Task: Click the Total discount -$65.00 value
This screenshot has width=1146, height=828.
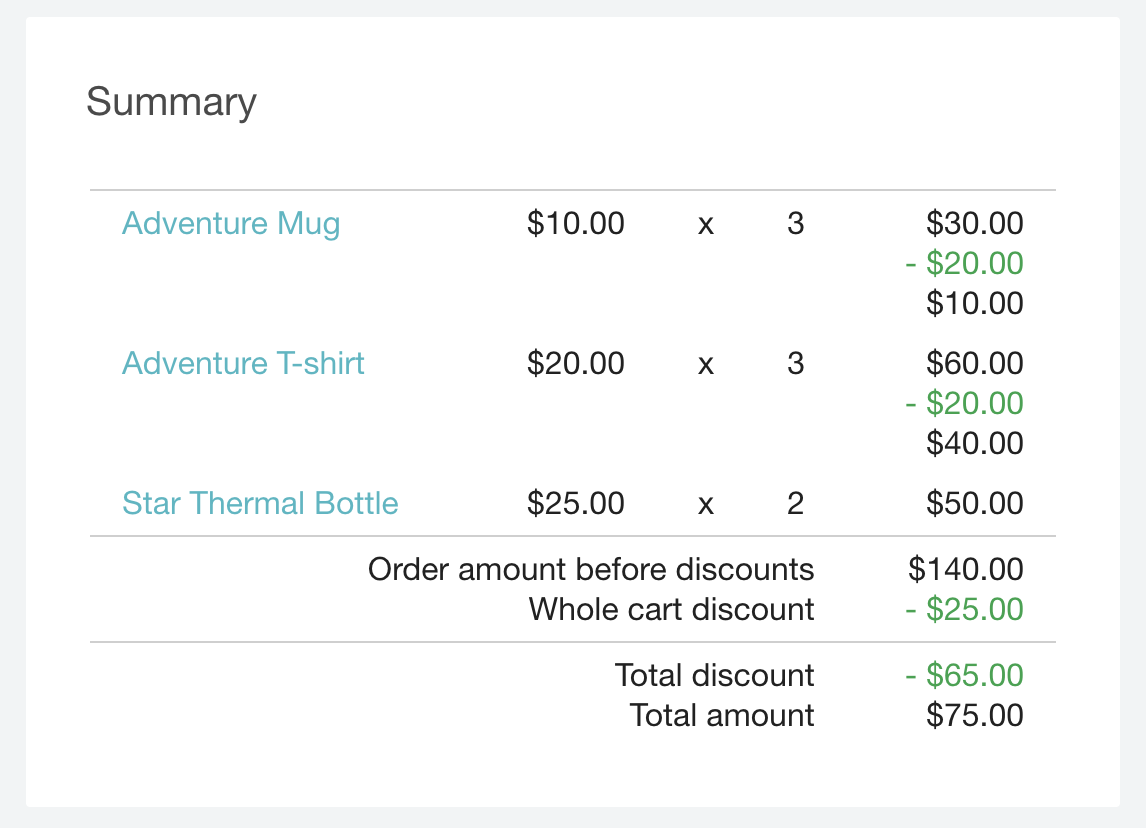Action: pyautogui.click(x=964, y=675)
